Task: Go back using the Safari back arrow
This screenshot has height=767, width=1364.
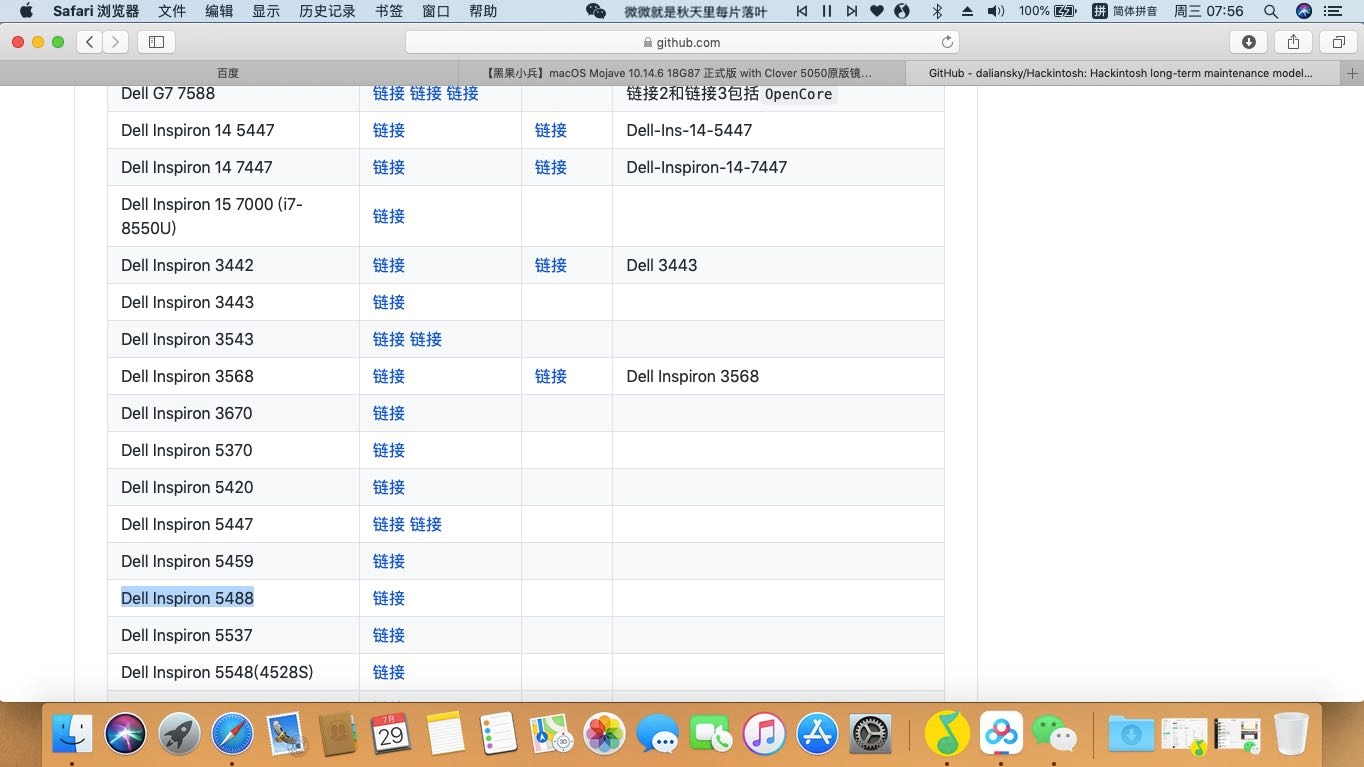Action: pos(90,42)
